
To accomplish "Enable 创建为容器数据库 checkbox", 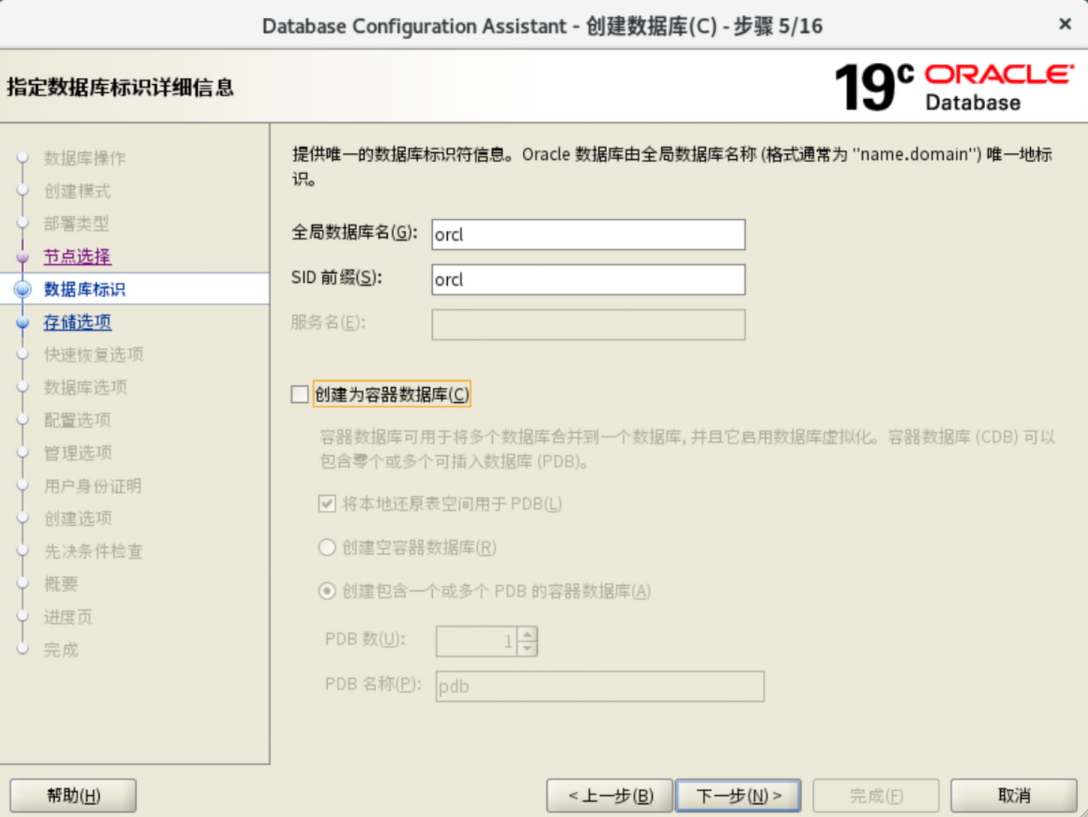I will click(300, 395).
